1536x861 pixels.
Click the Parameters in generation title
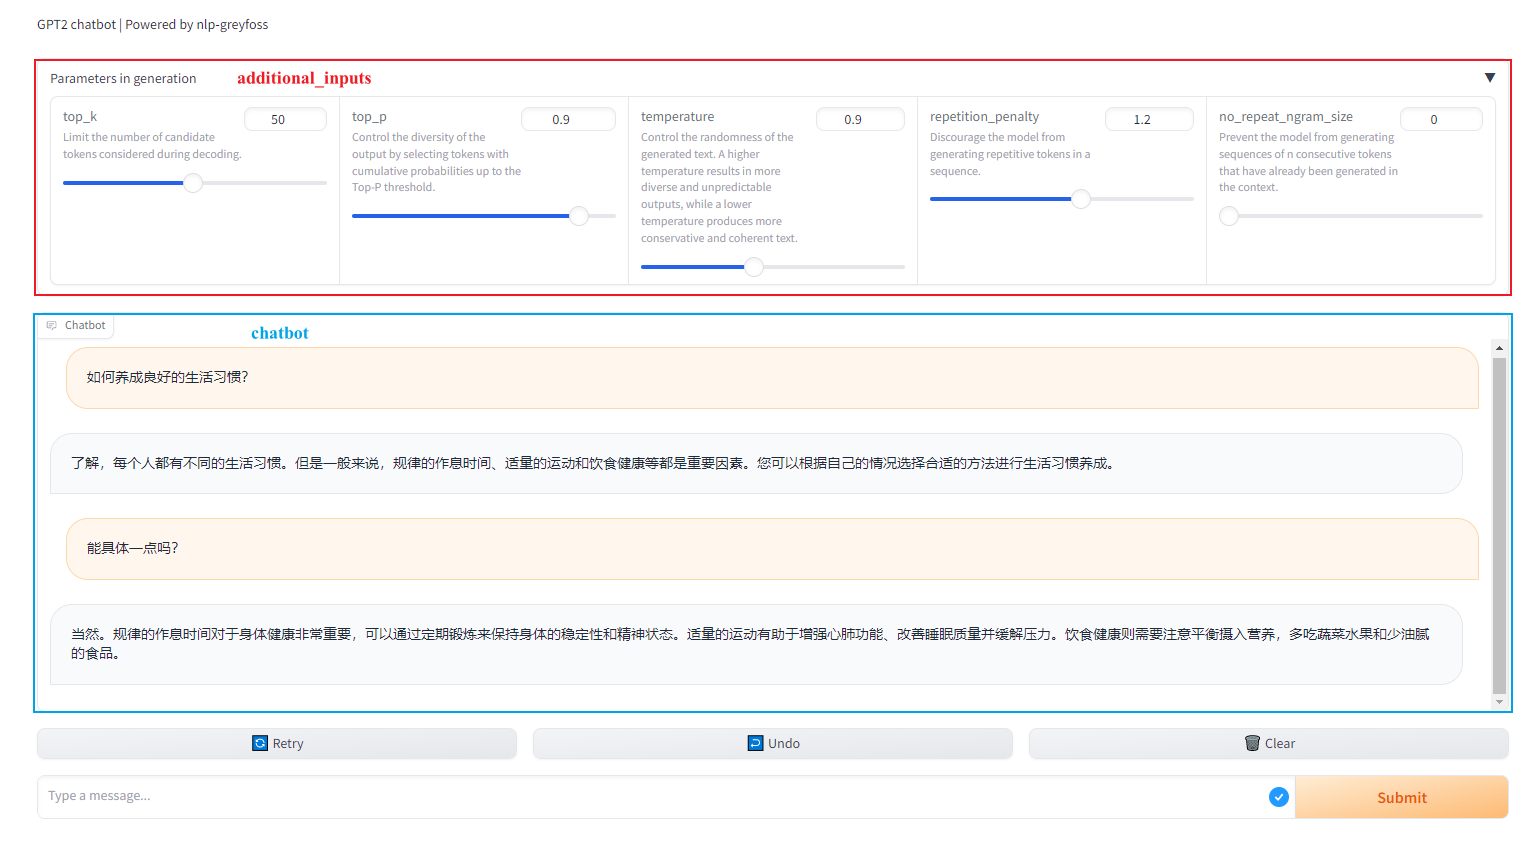[x=123, y=78]
